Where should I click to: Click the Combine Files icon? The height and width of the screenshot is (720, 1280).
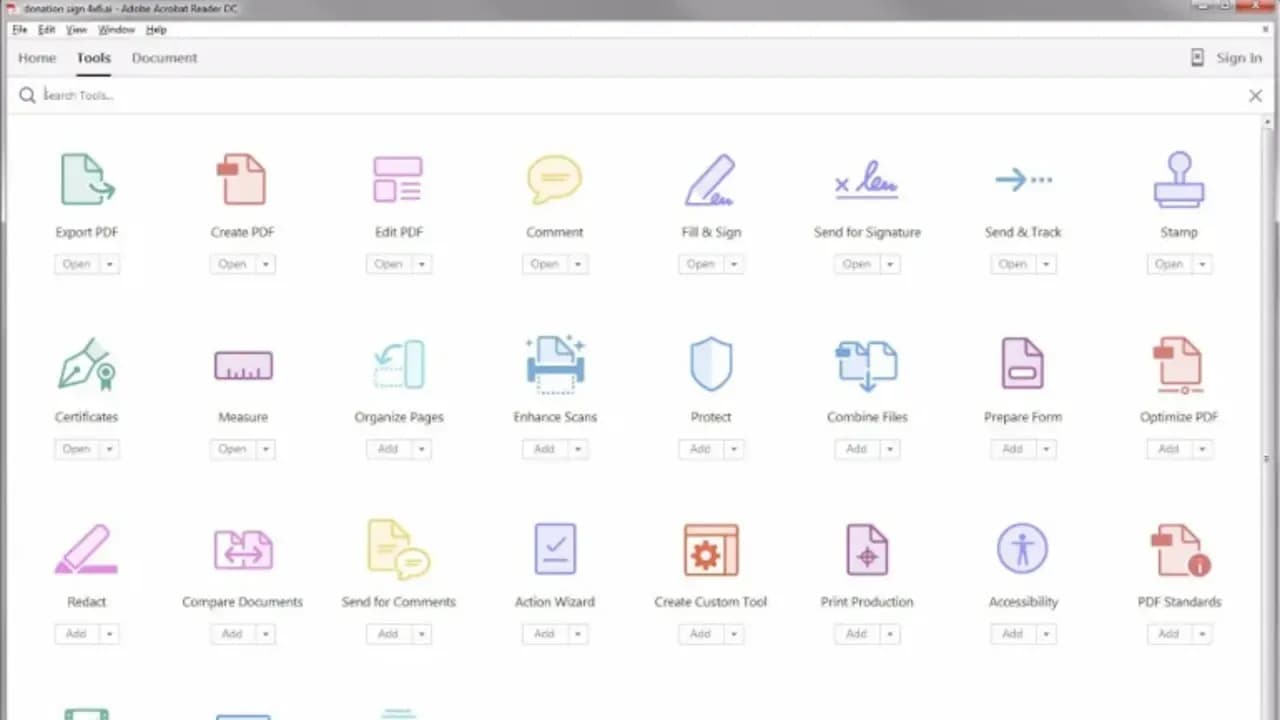pos(867,365)
